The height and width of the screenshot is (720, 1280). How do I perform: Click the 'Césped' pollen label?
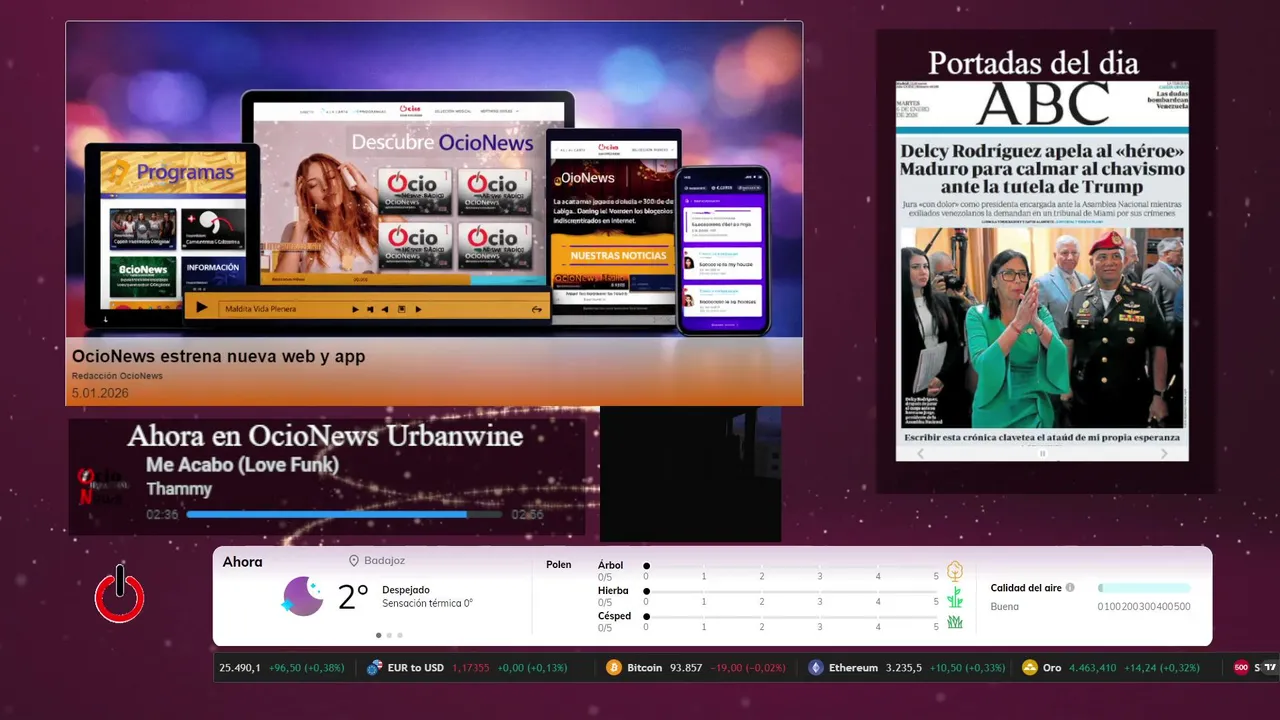point(614,616)
